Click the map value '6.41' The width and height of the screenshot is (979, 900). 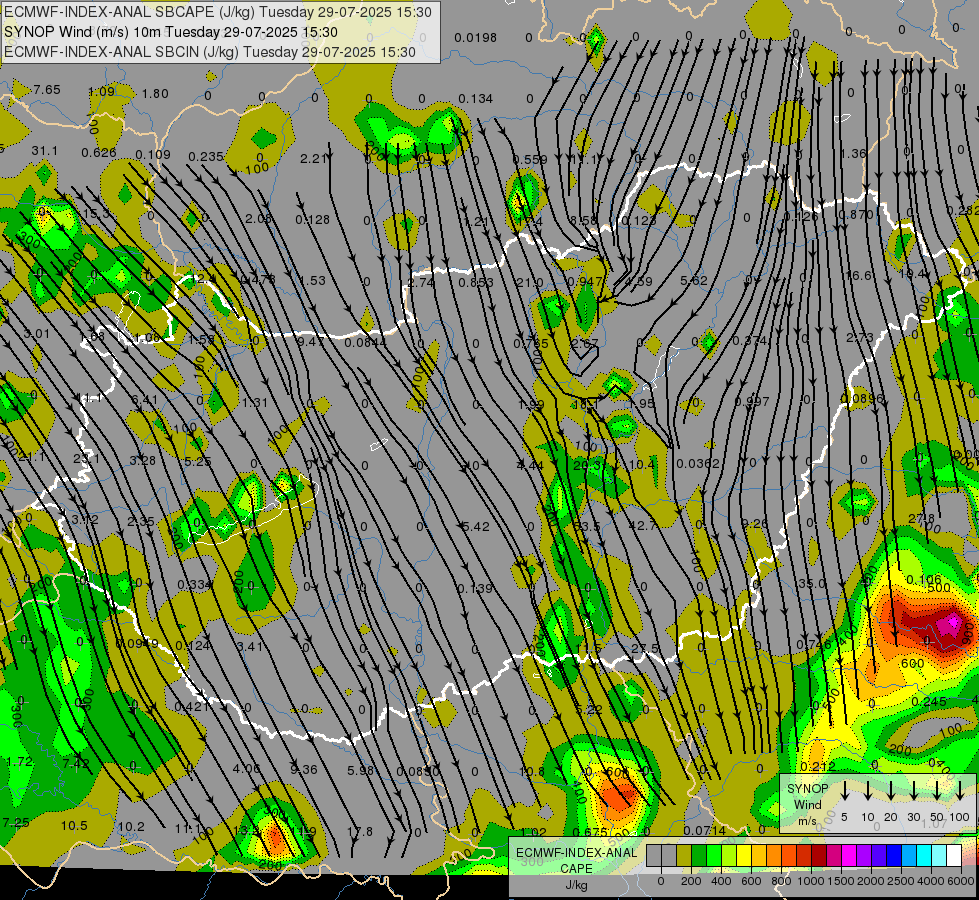coord(145,399)
